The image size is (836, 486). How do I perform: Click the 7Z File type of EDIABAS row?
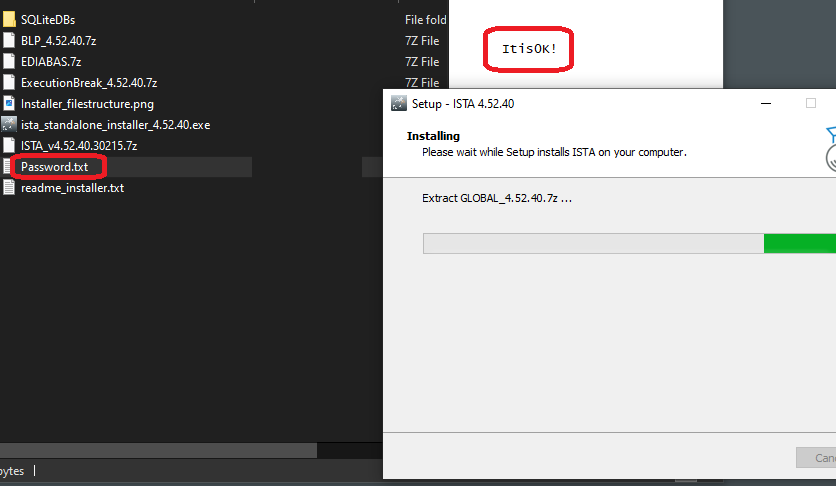pyautogui.click(x=422, y=62)
